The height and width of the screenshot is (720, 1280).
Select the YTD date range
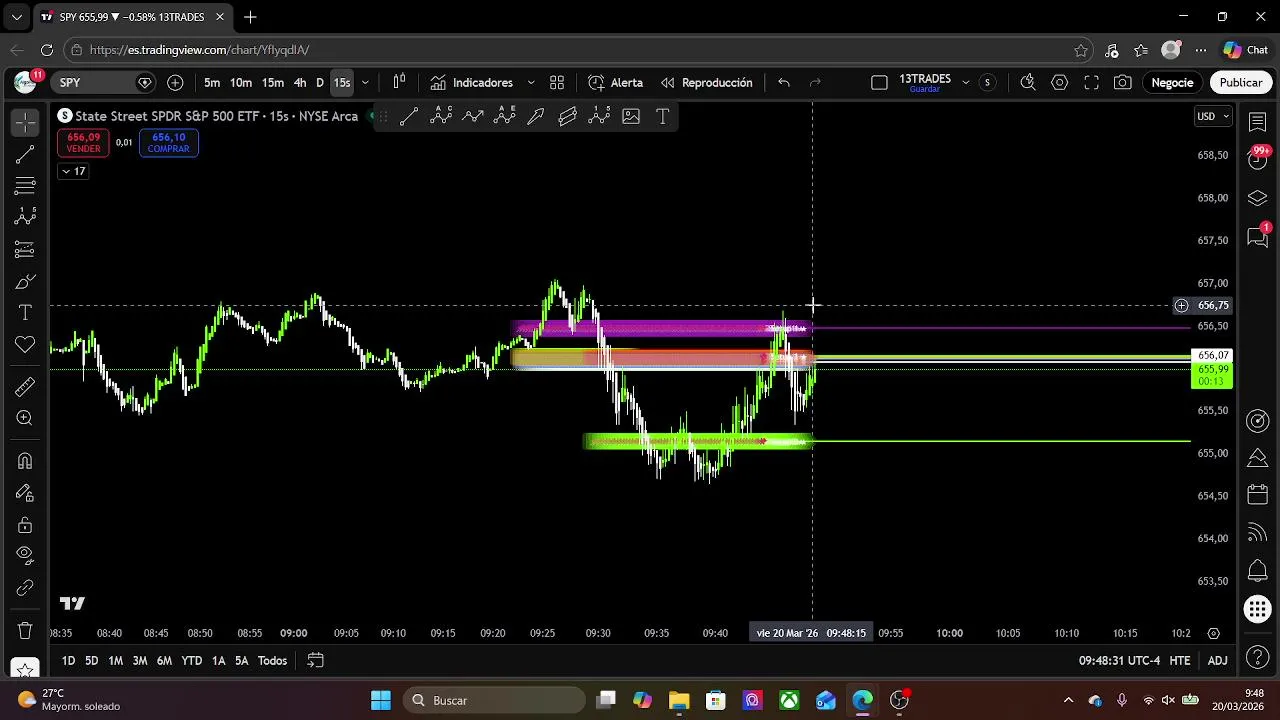[191, 661]
